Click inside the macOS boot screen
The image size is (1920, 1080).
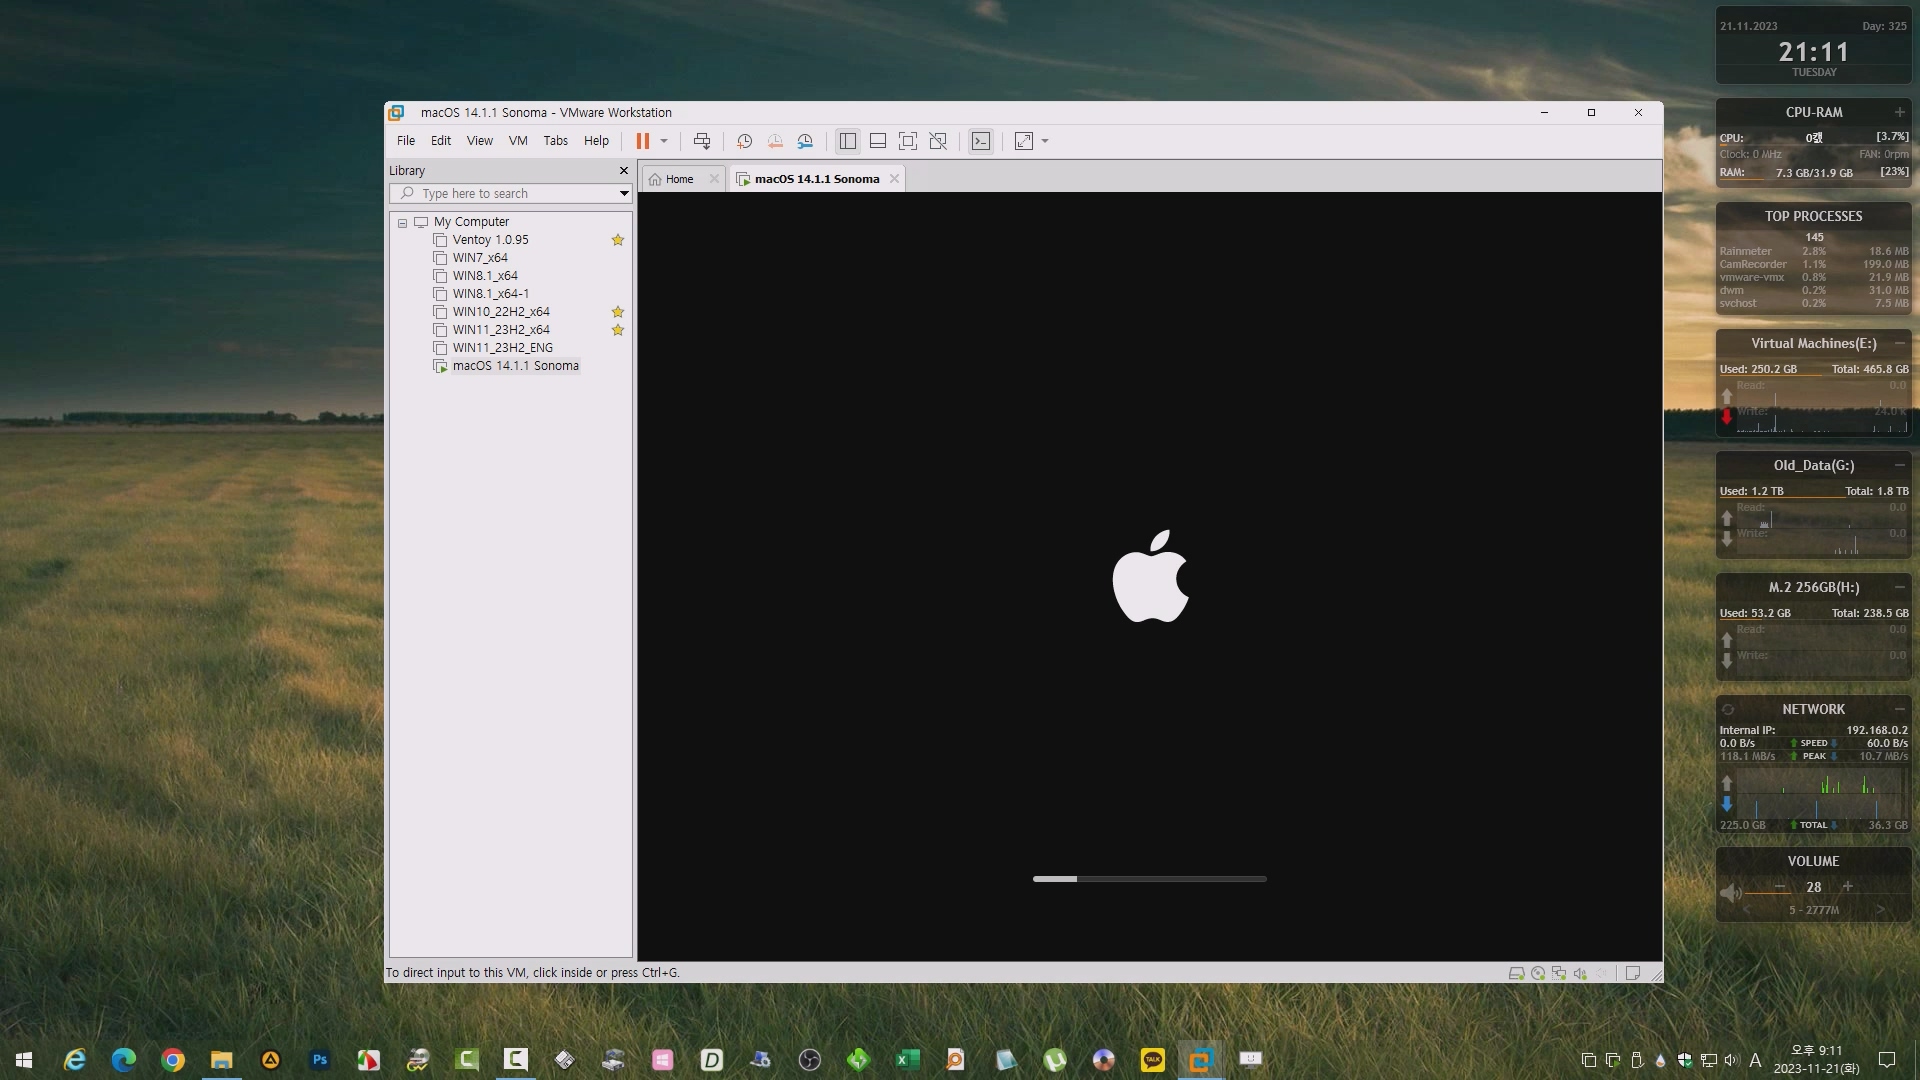pyautogui.click(x=1150, y=576)
